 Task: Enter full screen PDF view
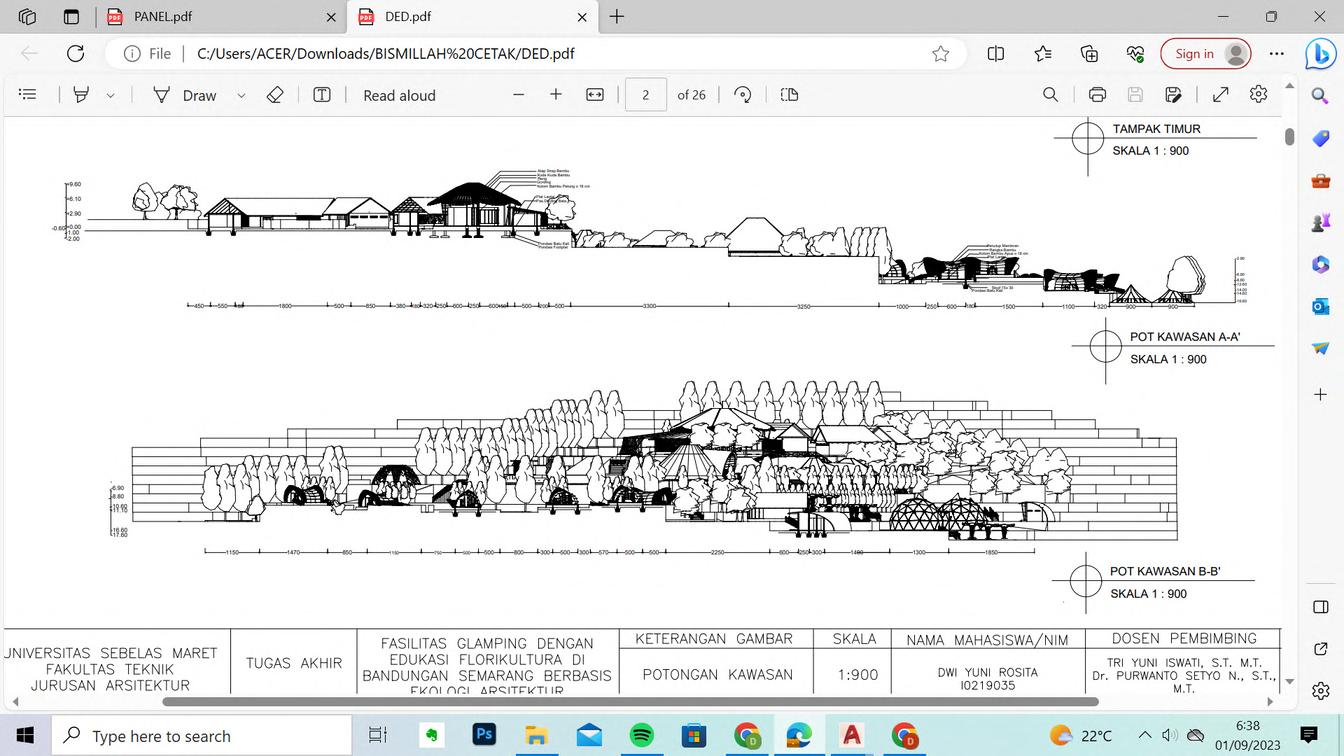click(1221, 95)
